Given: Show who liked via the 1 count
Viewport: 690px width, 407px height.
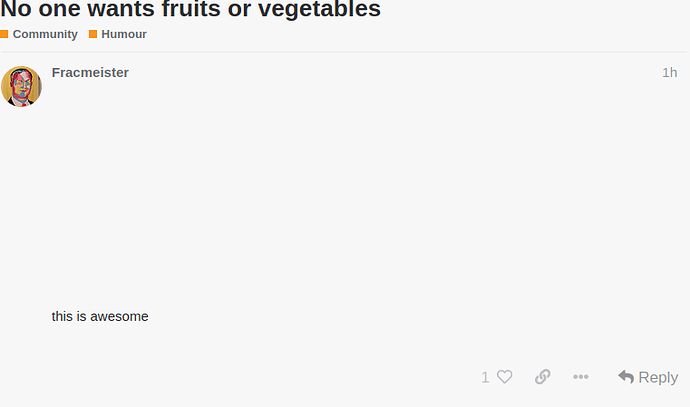Looking at the screenshot, I should coord(485,377).
